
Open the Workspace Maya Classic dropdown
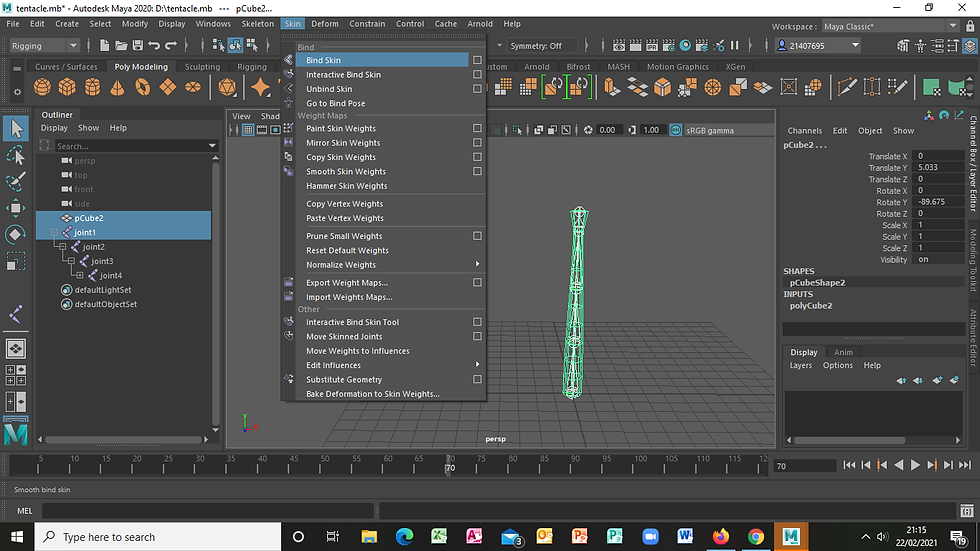pyautogui.click(x=890, y=26)
